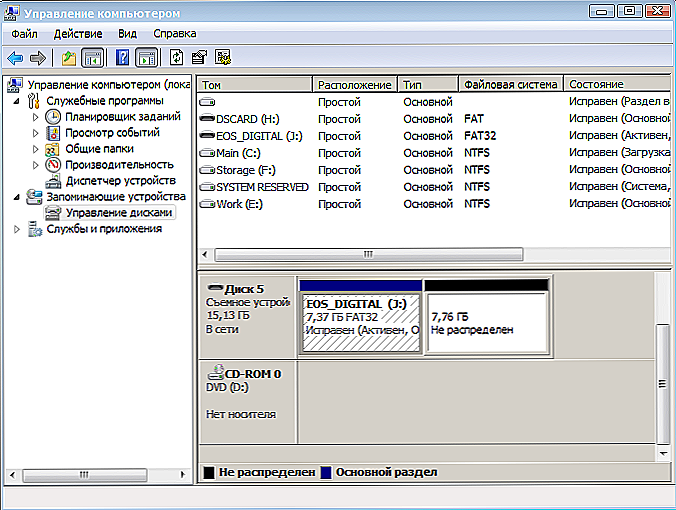Sort by Файловая система column header
Image resolution: width=676 pixels, height=510 pixels.
[x=511, y=84]
